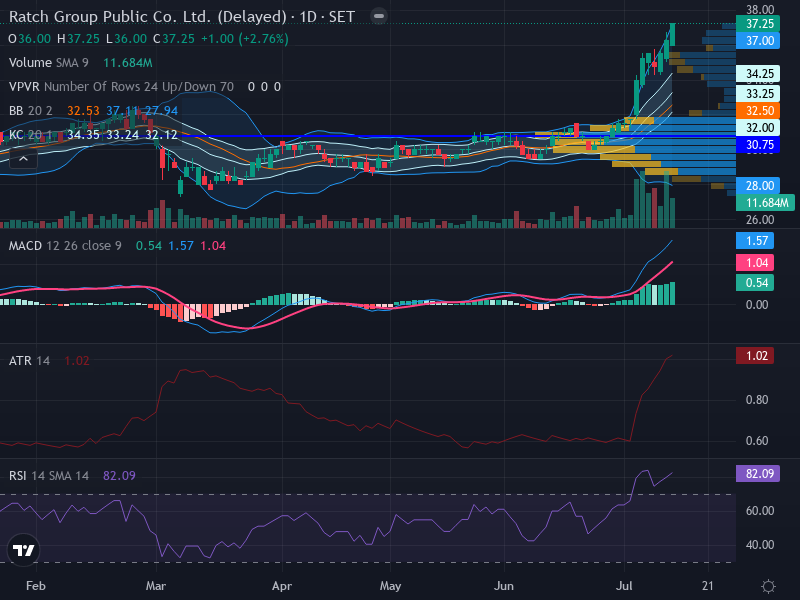Image resolution: width=800 pixels, height=600 pixels.
Task: Click the RSI 82.09 axis label
Action: pyautogui.click(x=758, y=473)
